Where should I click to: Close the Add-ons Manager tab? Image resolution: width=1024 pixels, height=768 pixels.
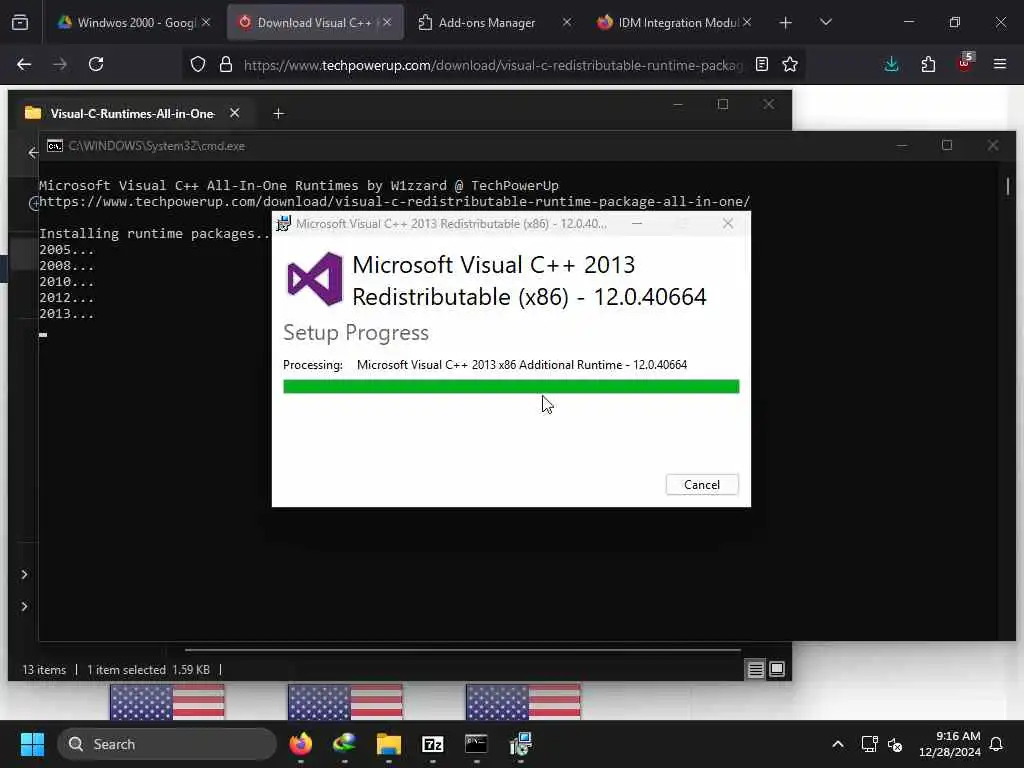[566, 22]
